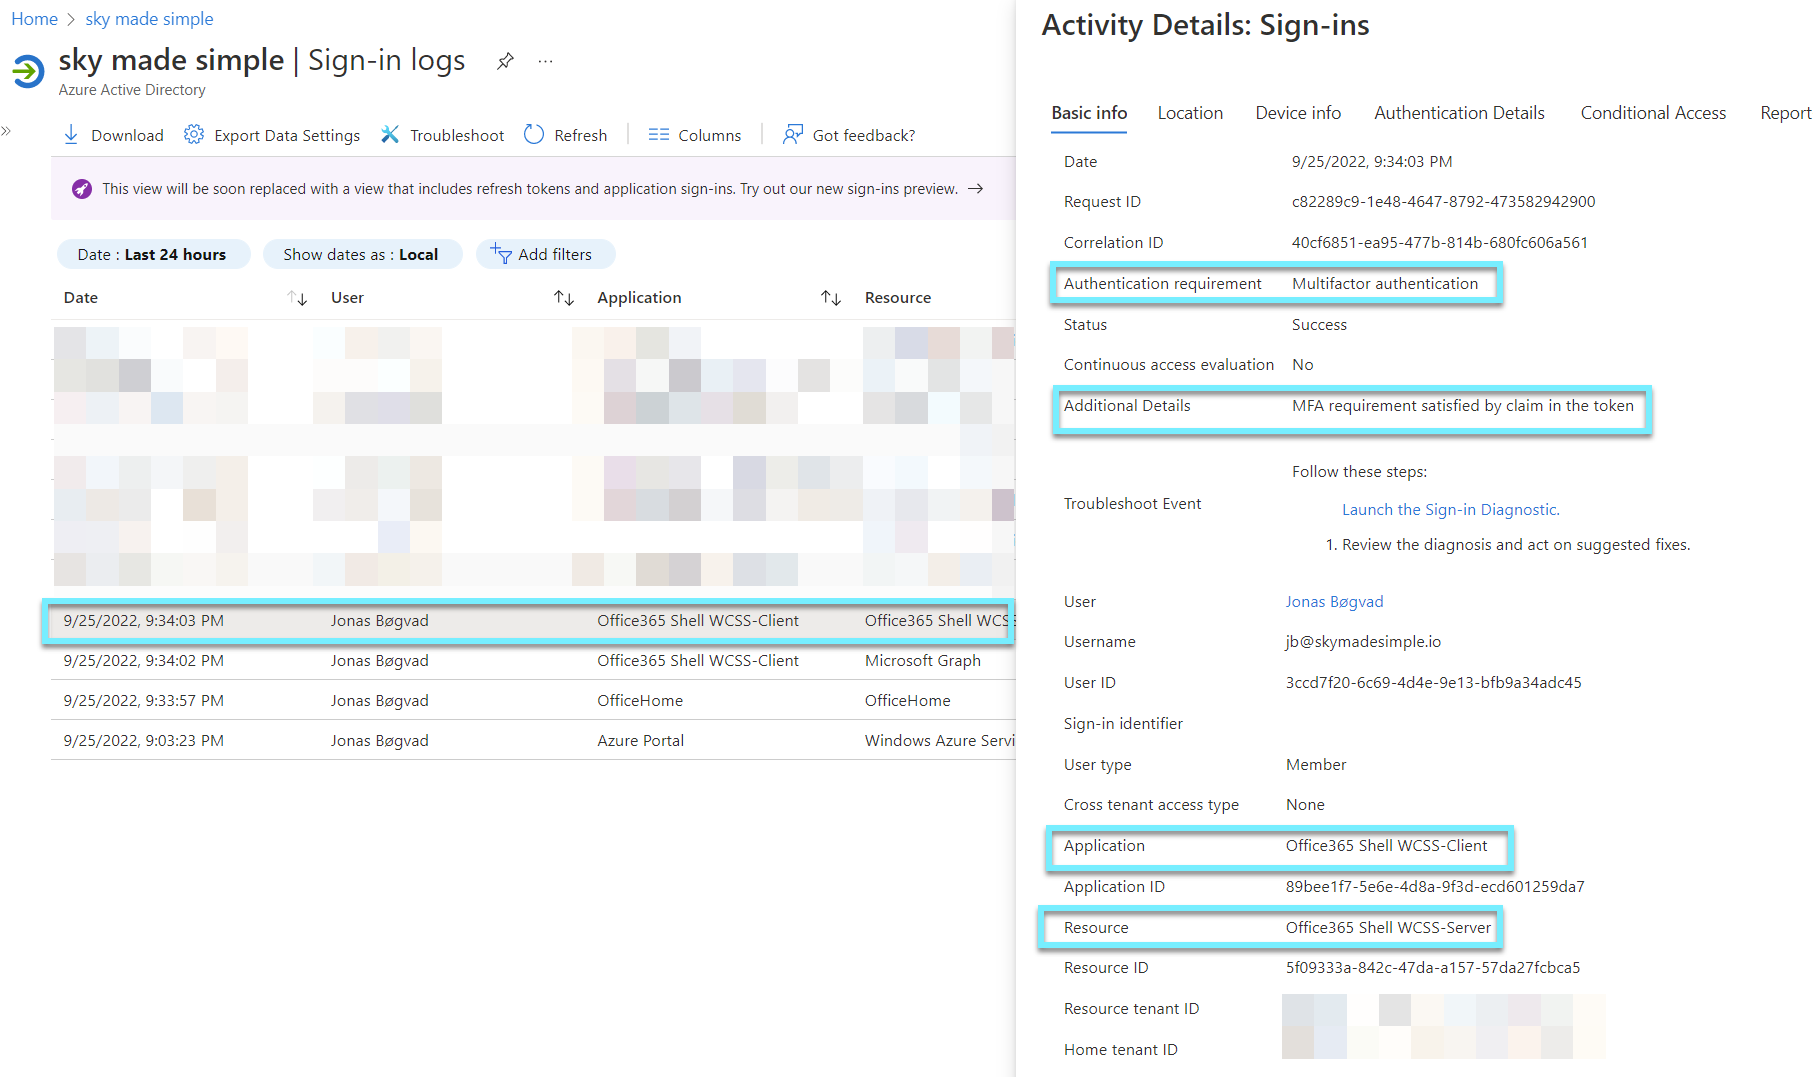Click the Application ID value

pos(1435,887)
